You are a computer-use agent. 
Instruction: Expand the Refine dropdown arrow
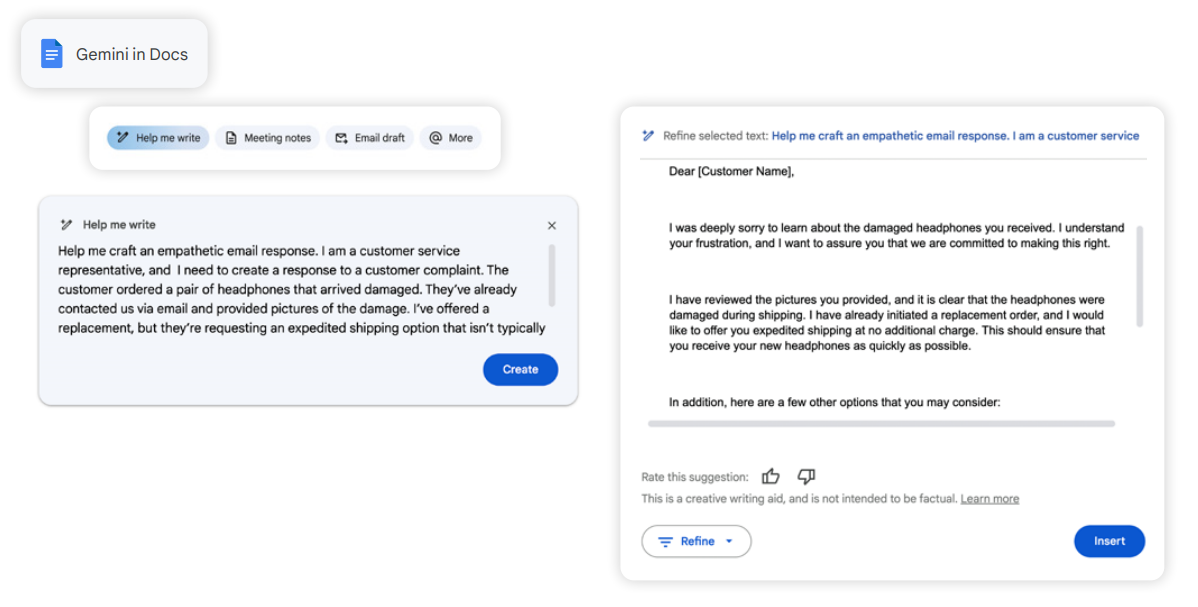tap(729, 542)
